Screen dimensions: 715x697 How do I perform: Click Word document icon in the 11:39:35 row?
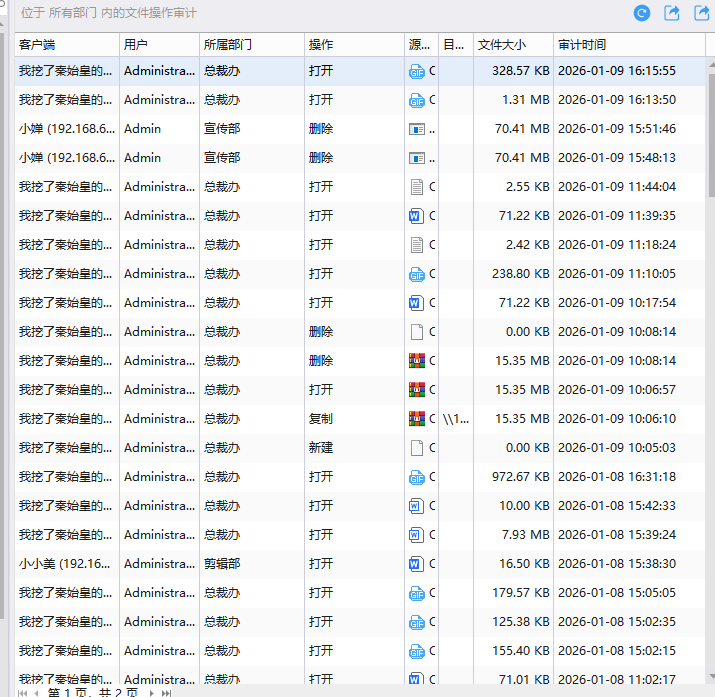[417, 216]
